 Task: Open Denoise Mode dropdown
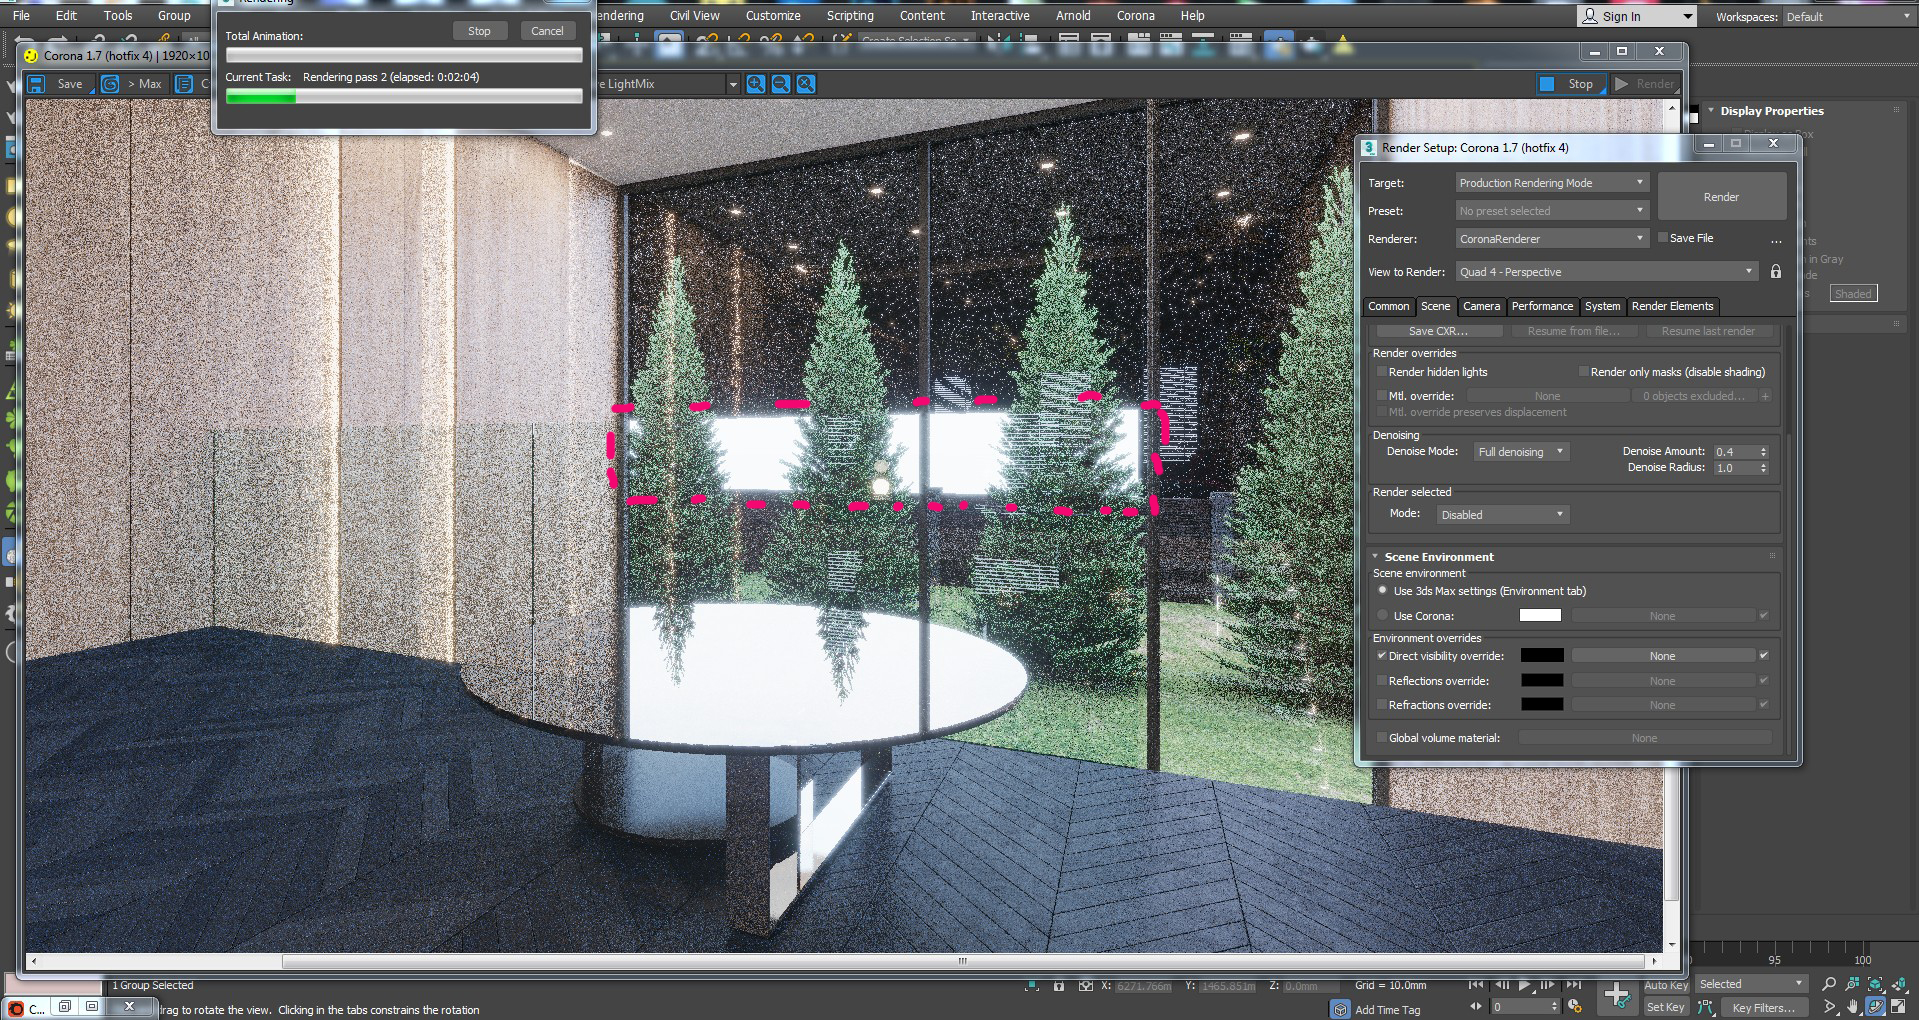[1521, 452]
